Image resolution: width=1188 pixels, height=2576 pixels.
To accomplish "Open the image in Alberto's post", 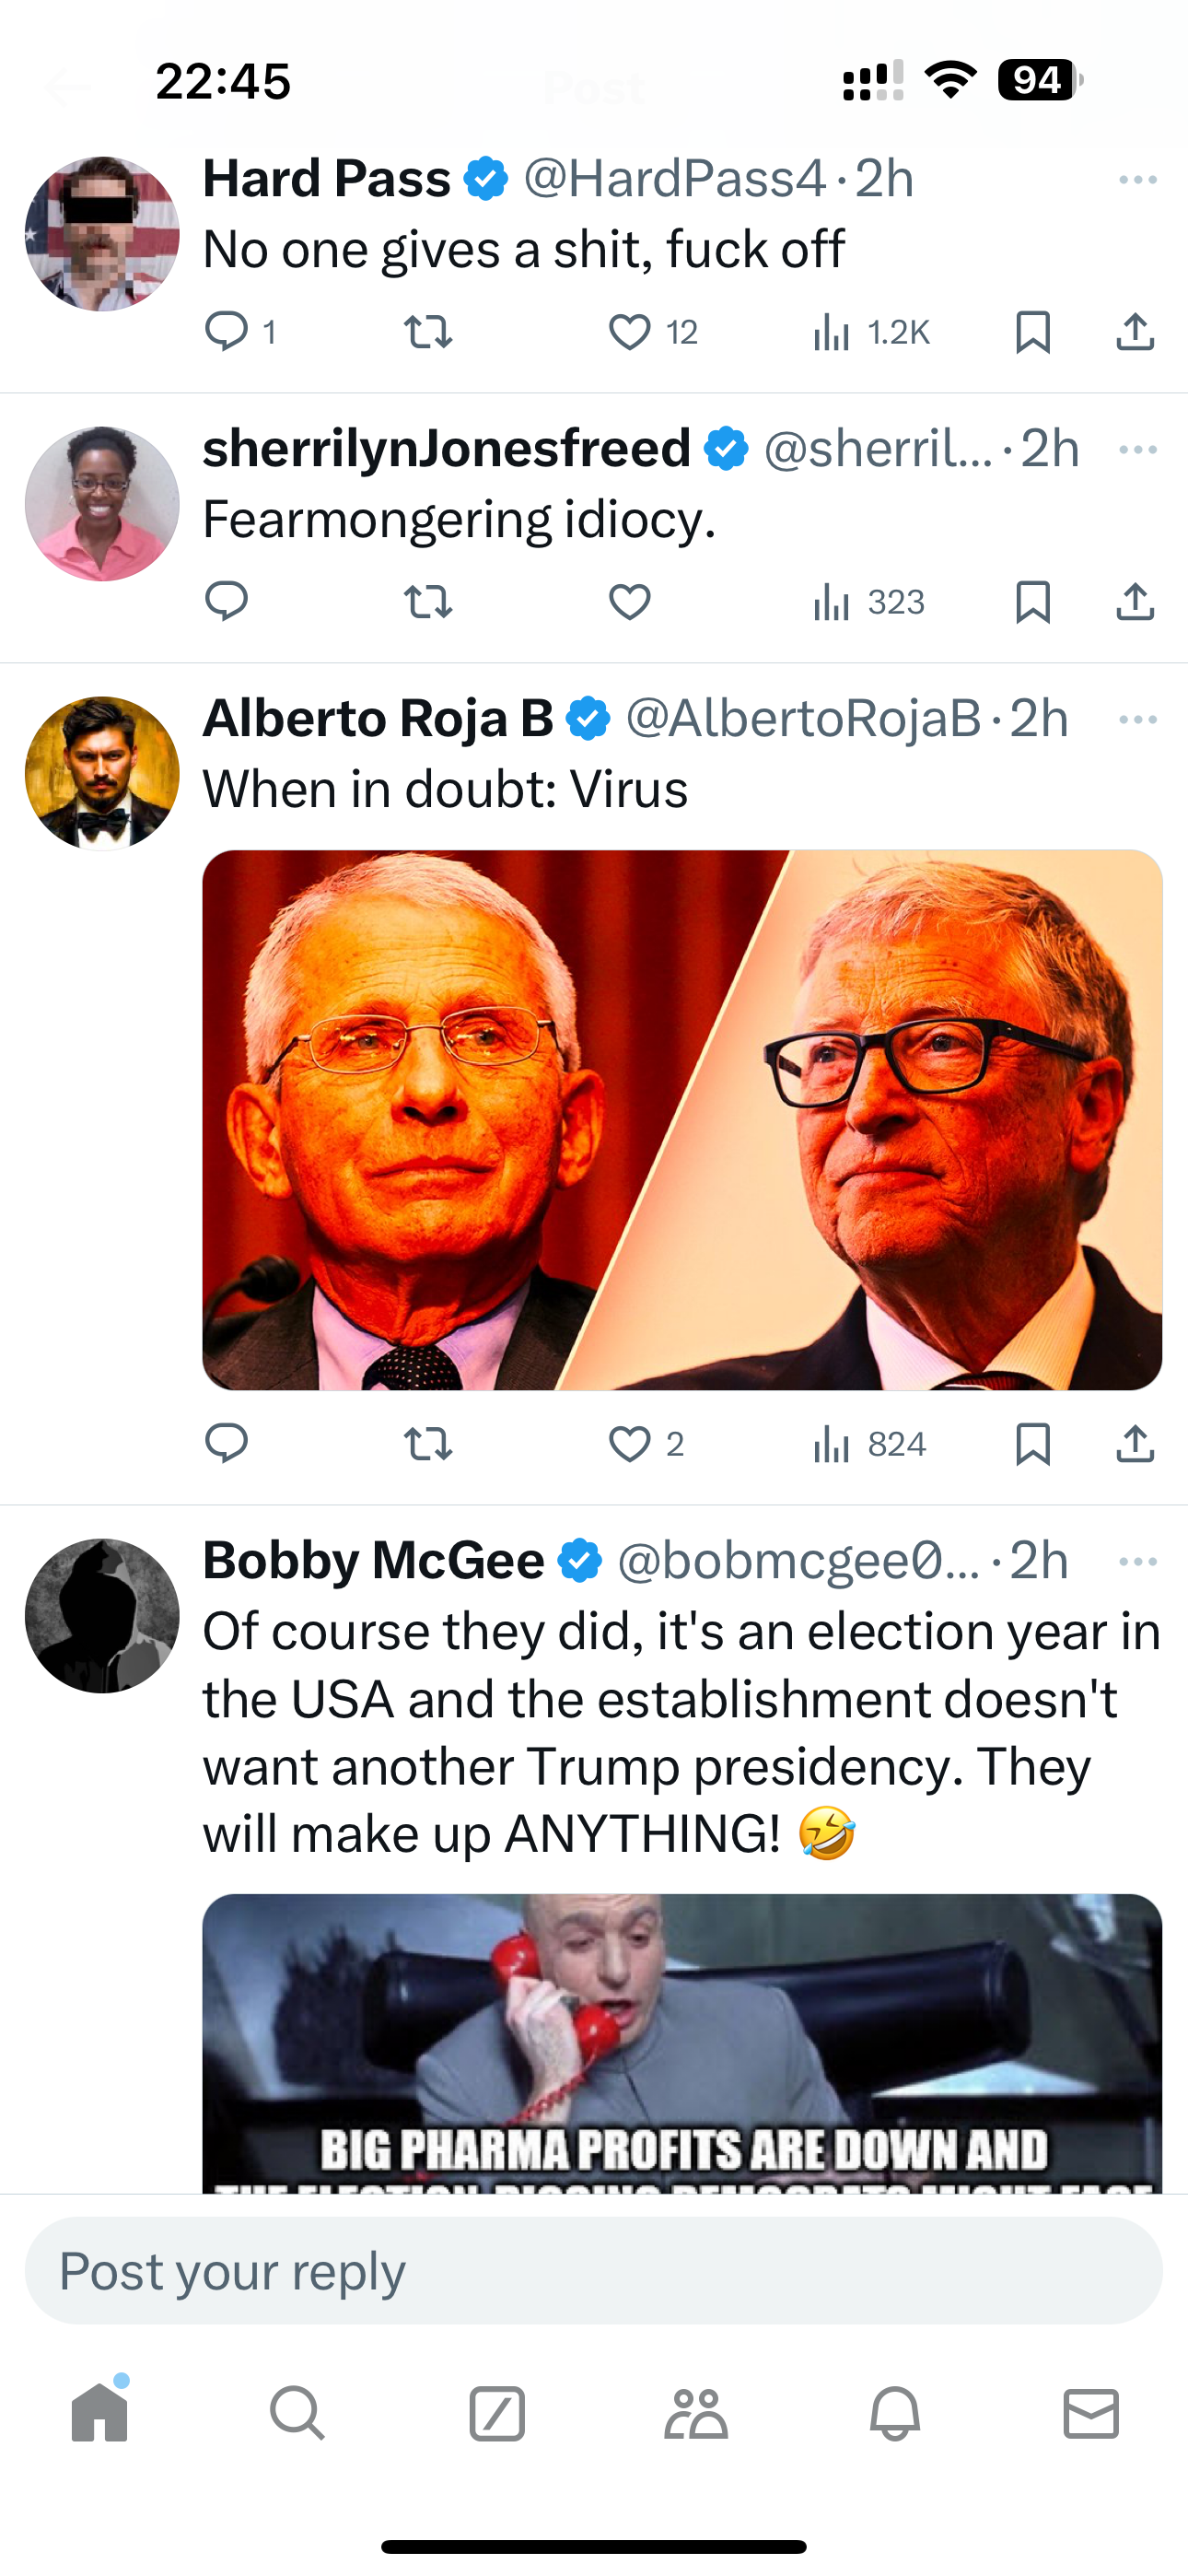I will click(x=682, y=1120).
